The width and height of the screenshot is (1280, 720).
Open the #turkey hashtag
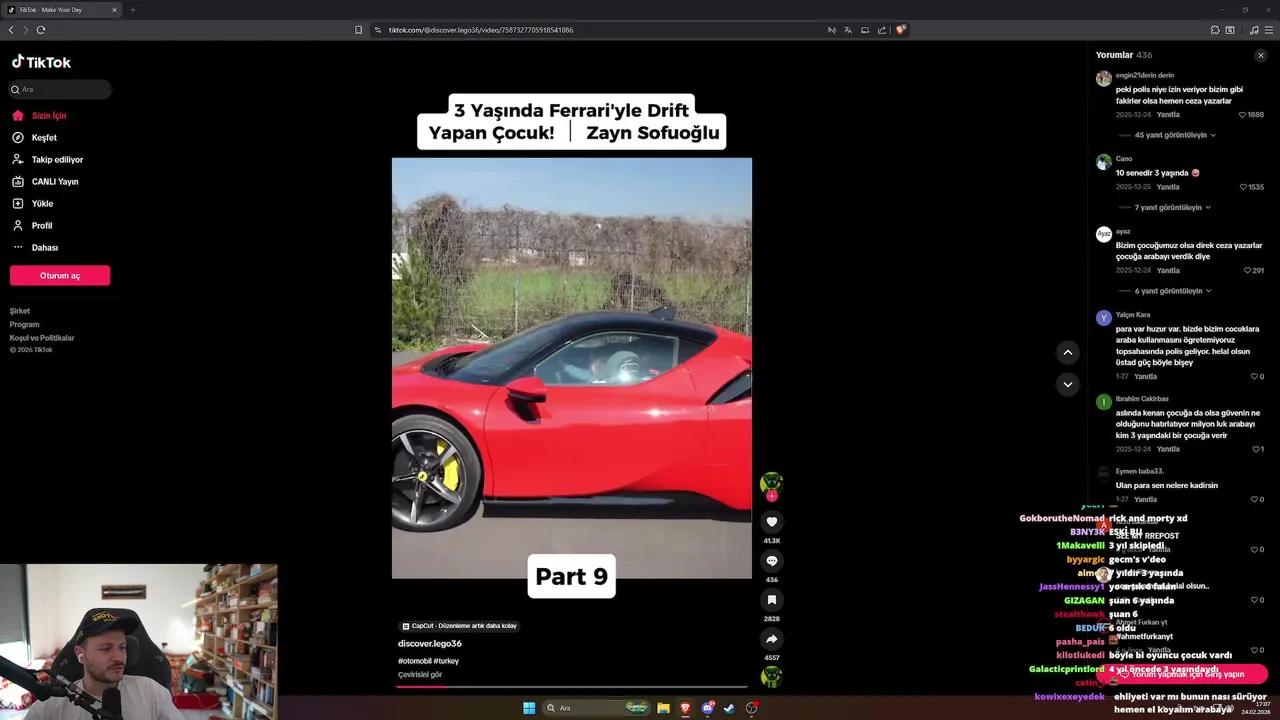coord(446,661)
